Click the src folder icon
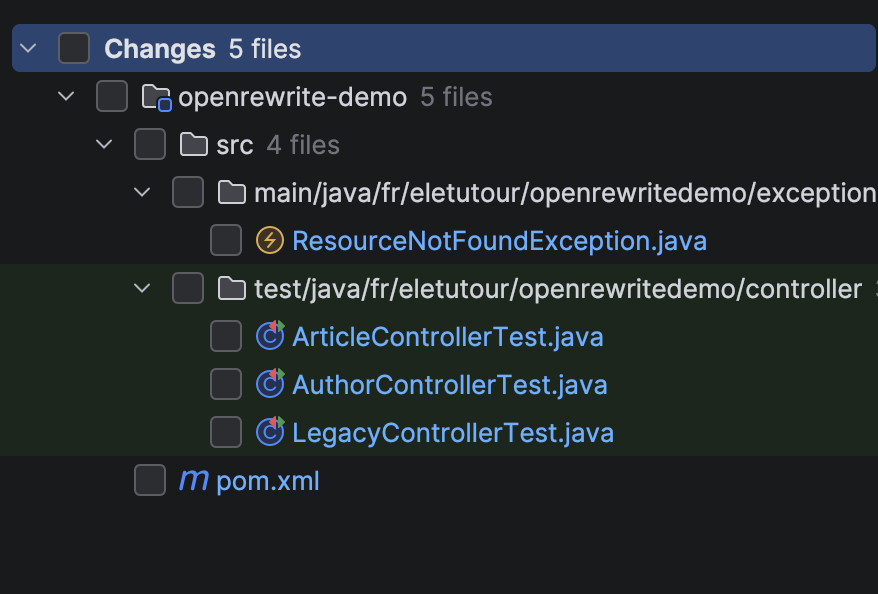 coord(194,145)
